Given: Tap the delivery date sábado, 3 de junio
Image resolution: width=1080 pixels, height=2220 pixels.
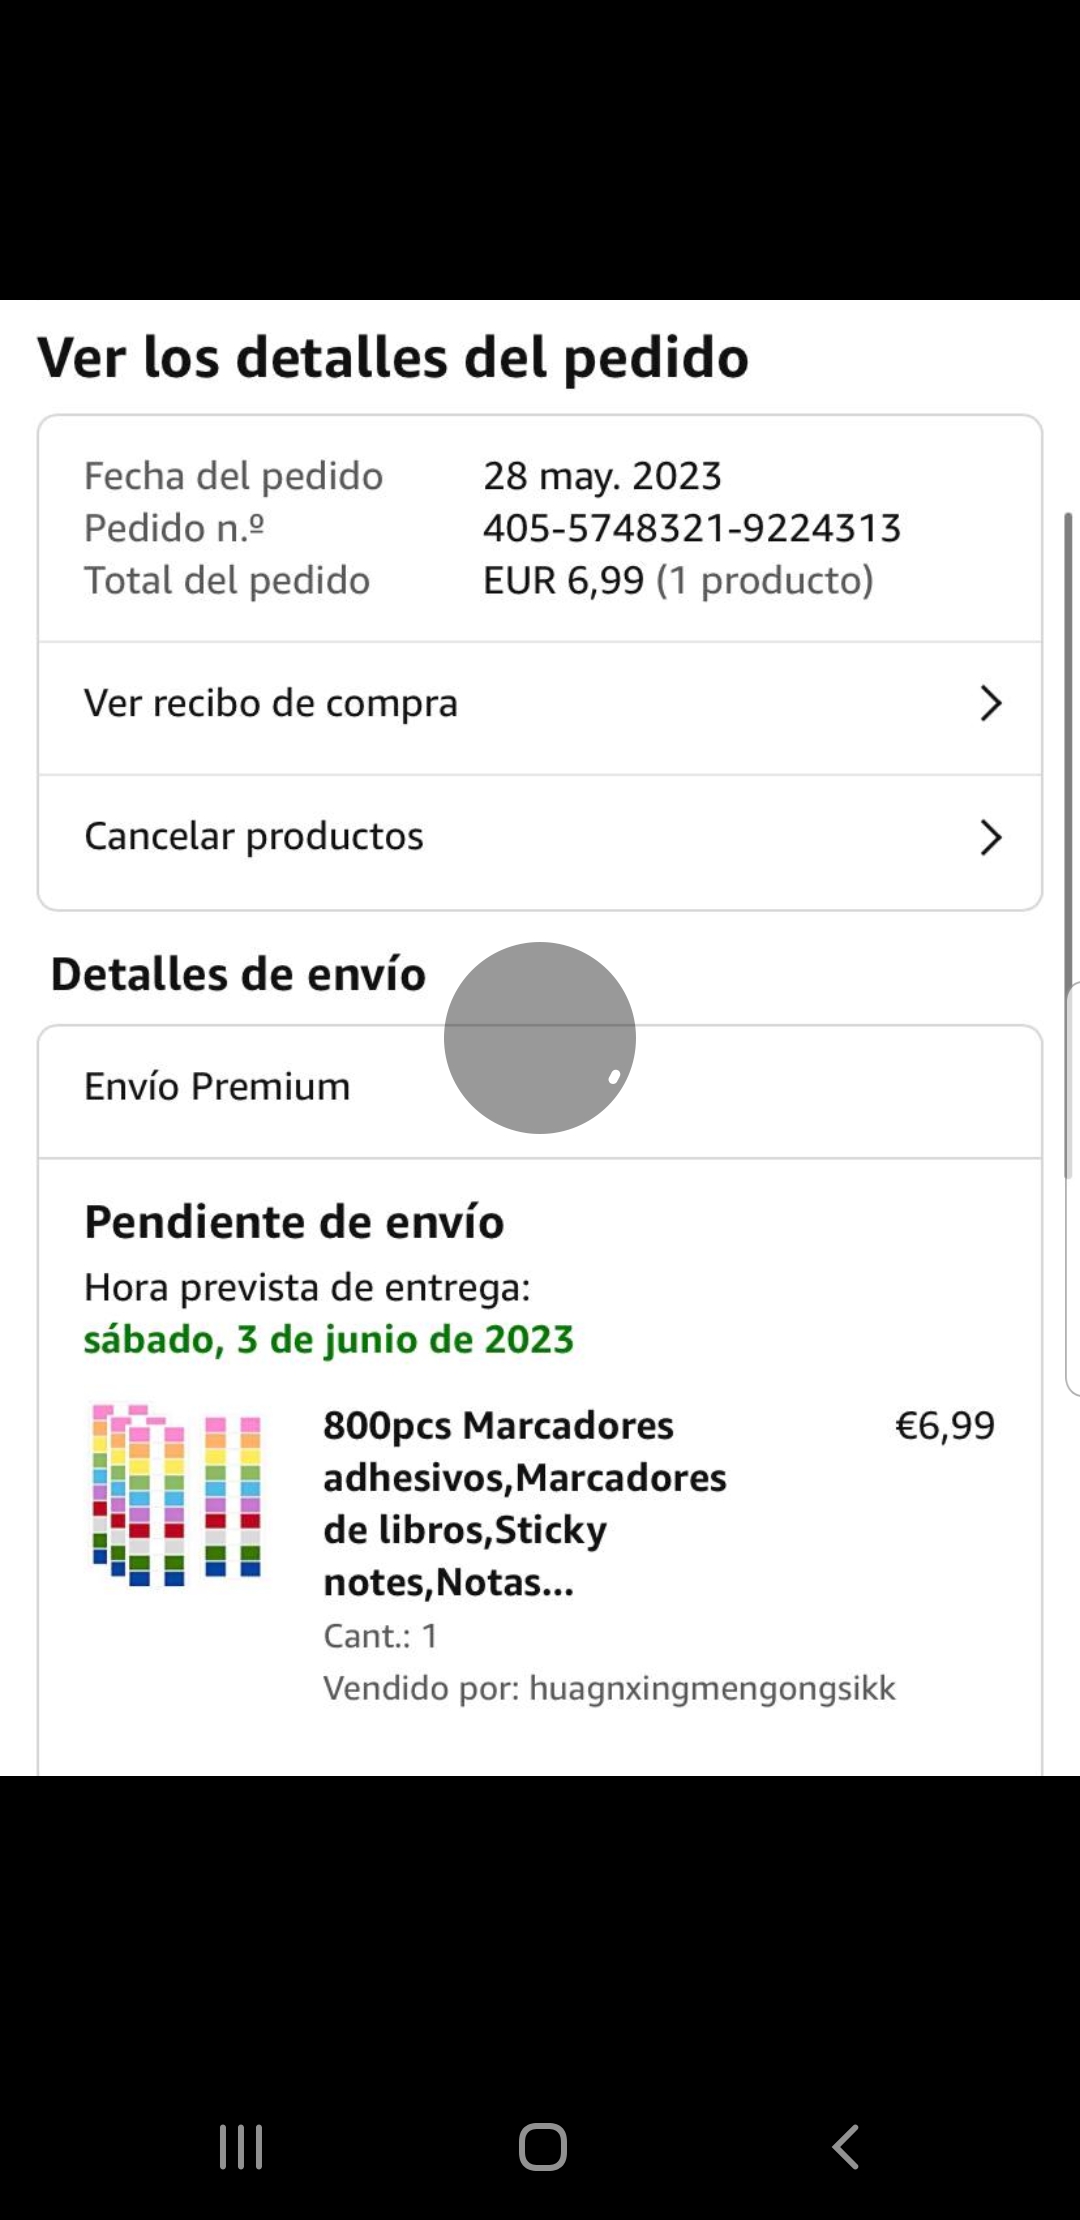Looking at the screenshot, I should [x=329, y=1340].
